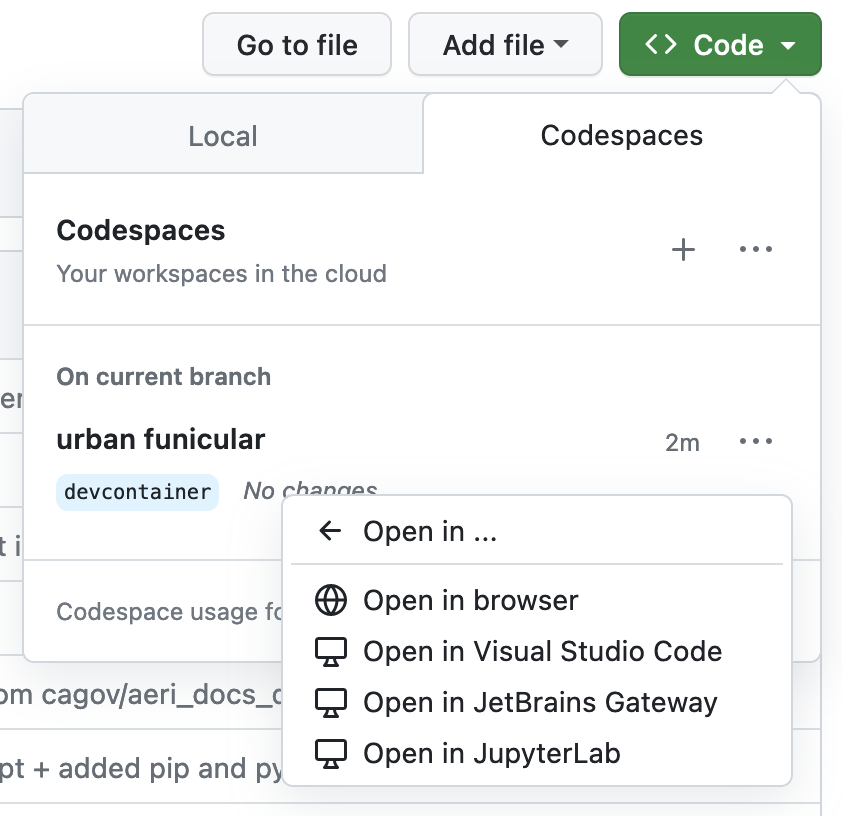Image resolution: width=842 pixels, height=816 pixels.
Task: Click the monitor icon for Visual Studio Code
Action: tap(331, 651)
